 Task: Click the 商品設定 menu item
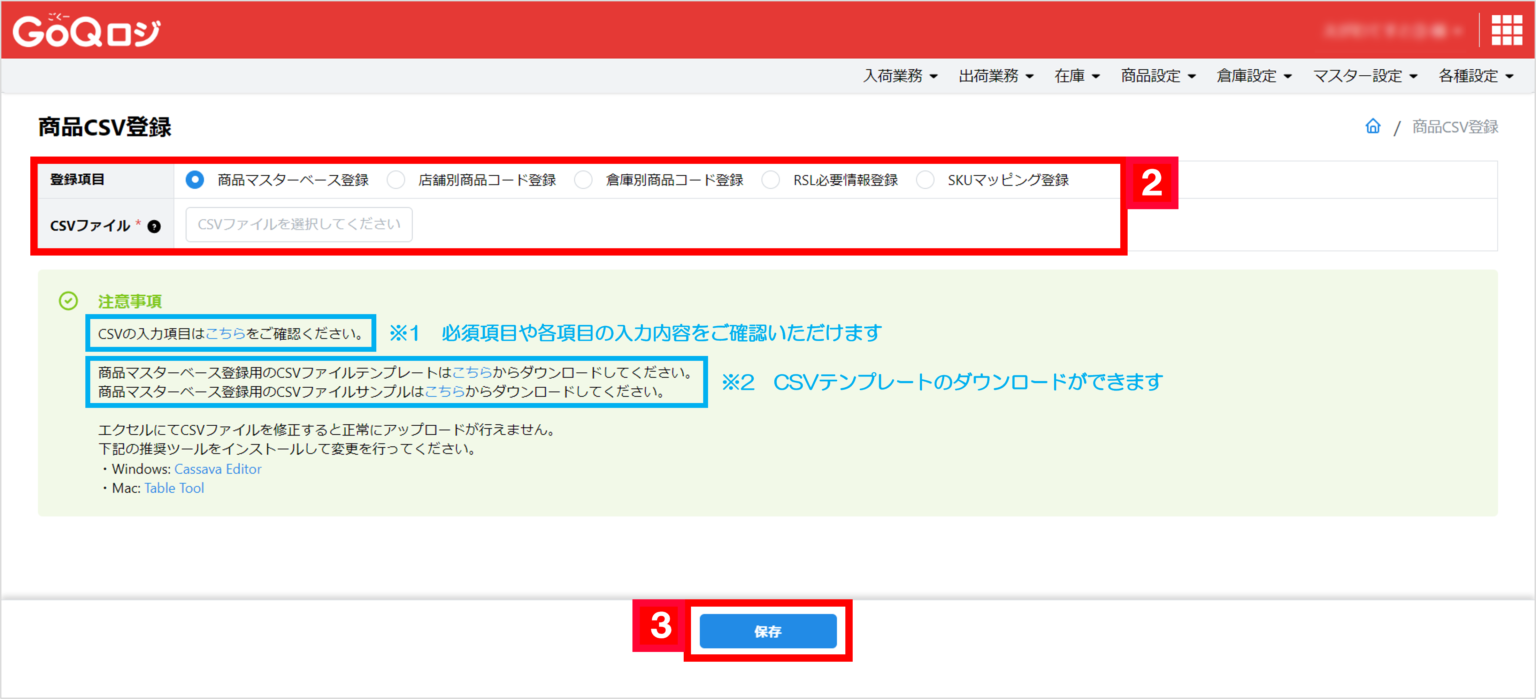click(x=1152, y=75)
